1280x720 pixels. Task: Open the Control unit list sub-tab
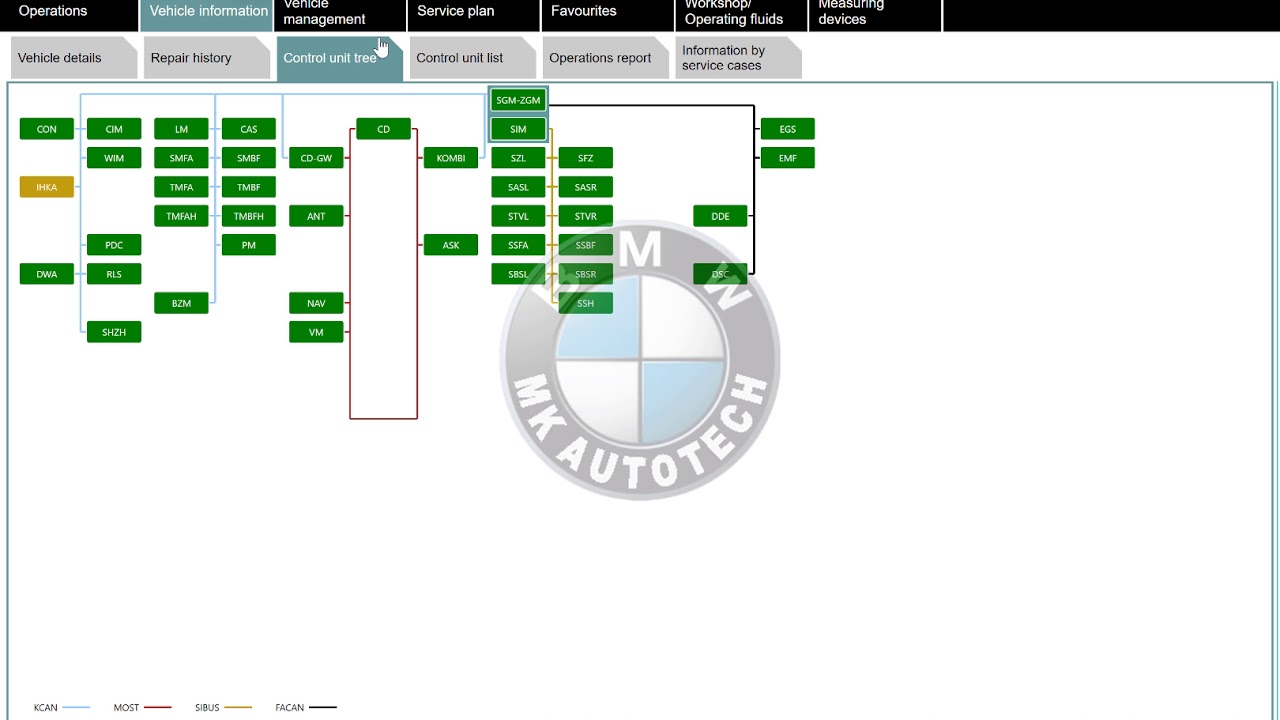click(x=473, y=58)
